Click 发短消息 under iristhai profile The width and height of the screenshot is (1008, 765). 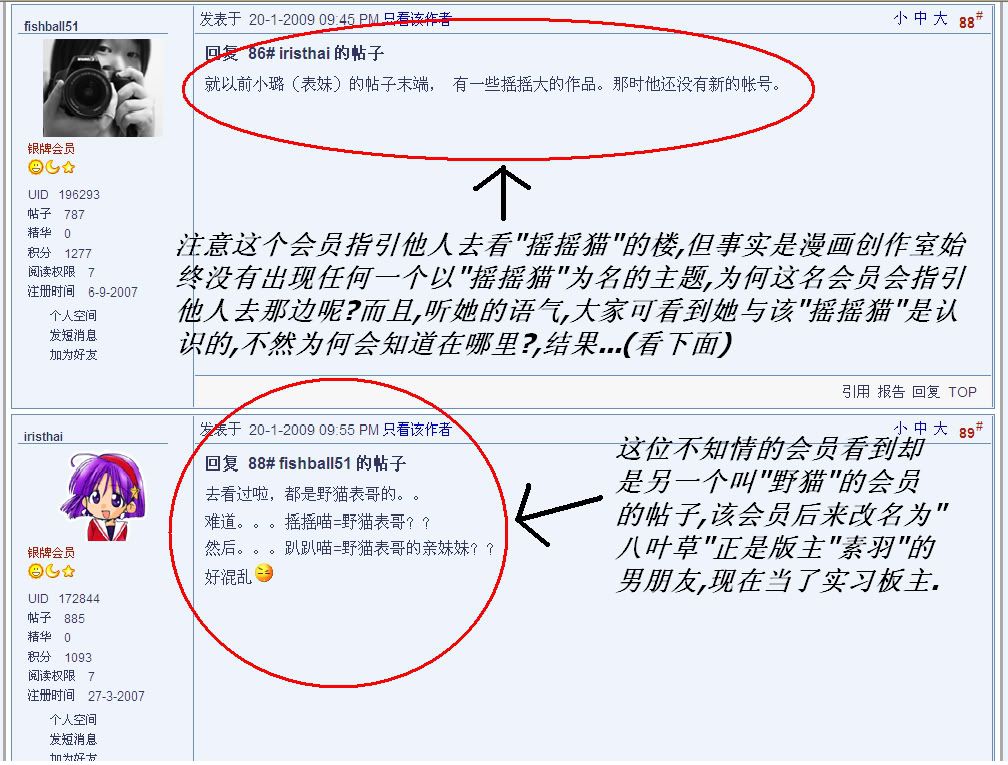tap(73, 739)
